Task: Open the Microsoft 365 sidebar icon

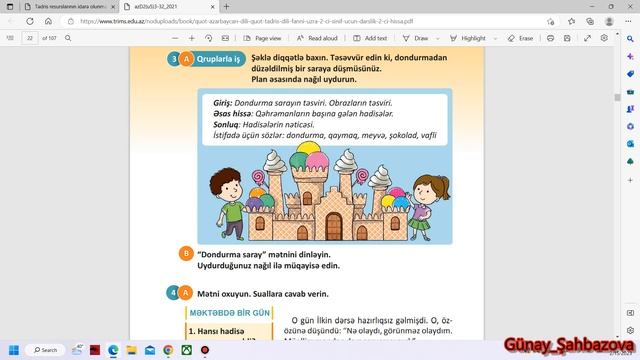Action: click(630, 127)
